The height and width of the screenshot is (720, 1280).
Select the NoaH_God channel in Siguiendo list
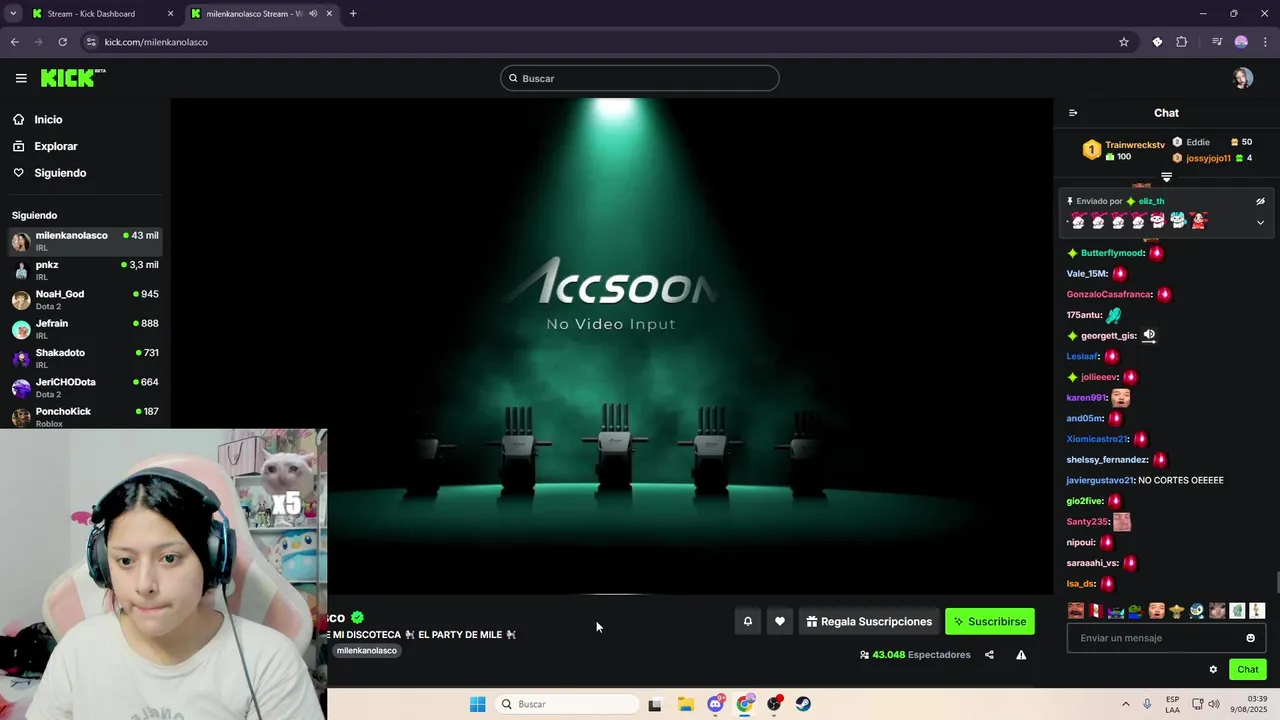click(x=85, y=299)
